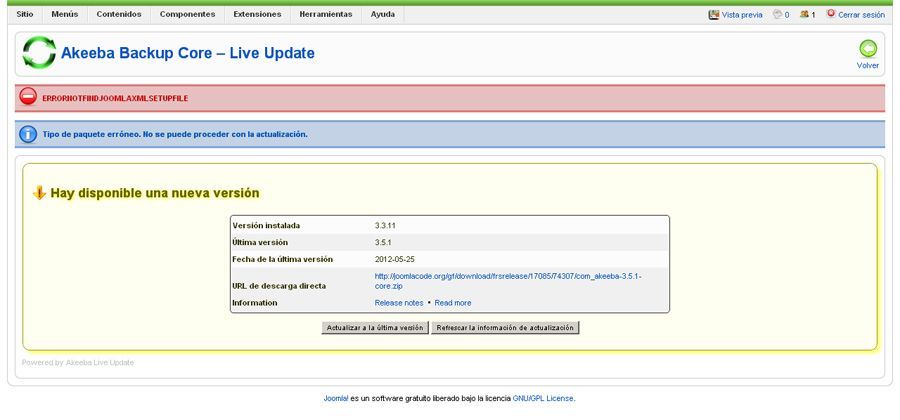
Task: Click the Joomla! footer link
Action: click(x=336, y=398)
